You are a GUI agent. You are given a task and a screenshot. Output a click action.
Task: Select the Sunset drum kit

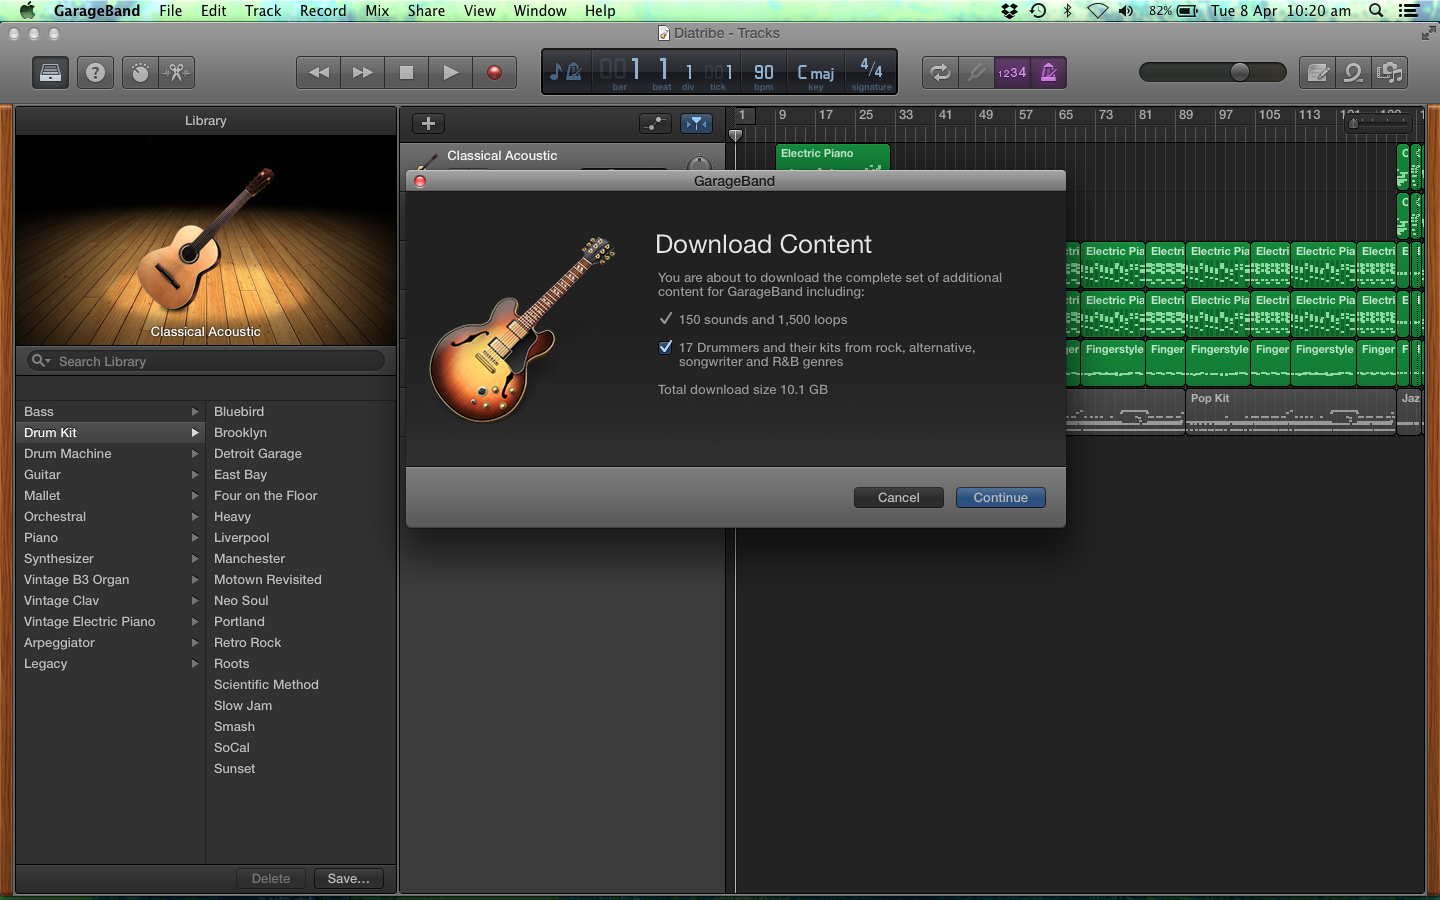pos(234,769)
